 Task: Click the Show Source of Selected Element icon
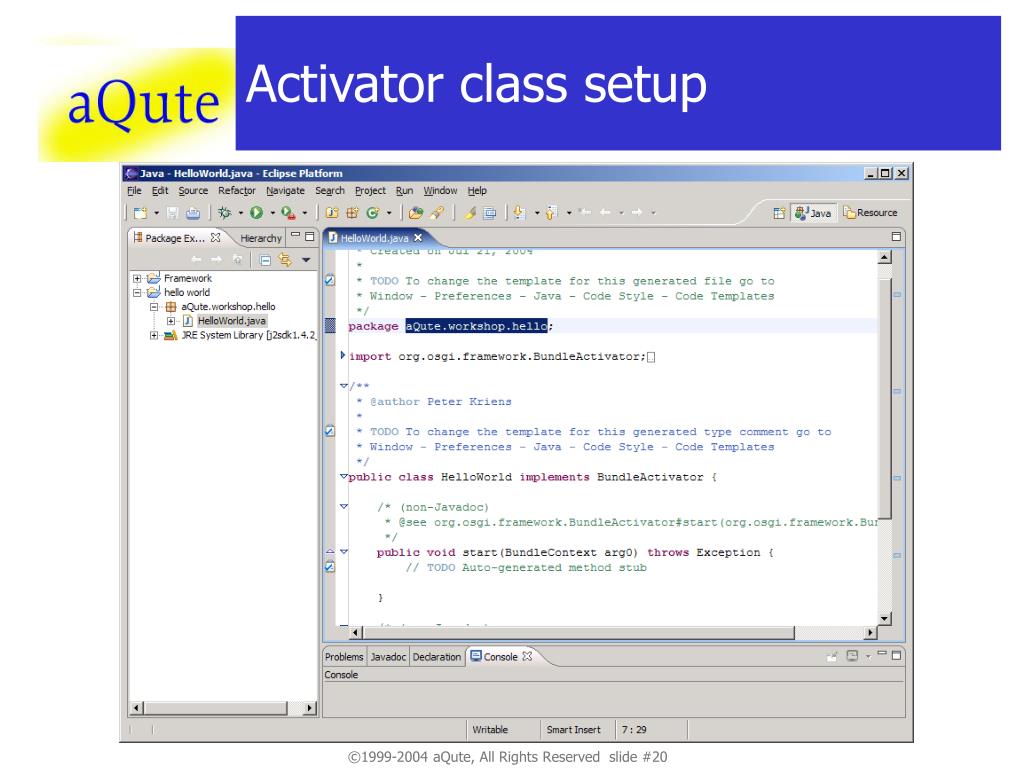(x=490, y=213)
